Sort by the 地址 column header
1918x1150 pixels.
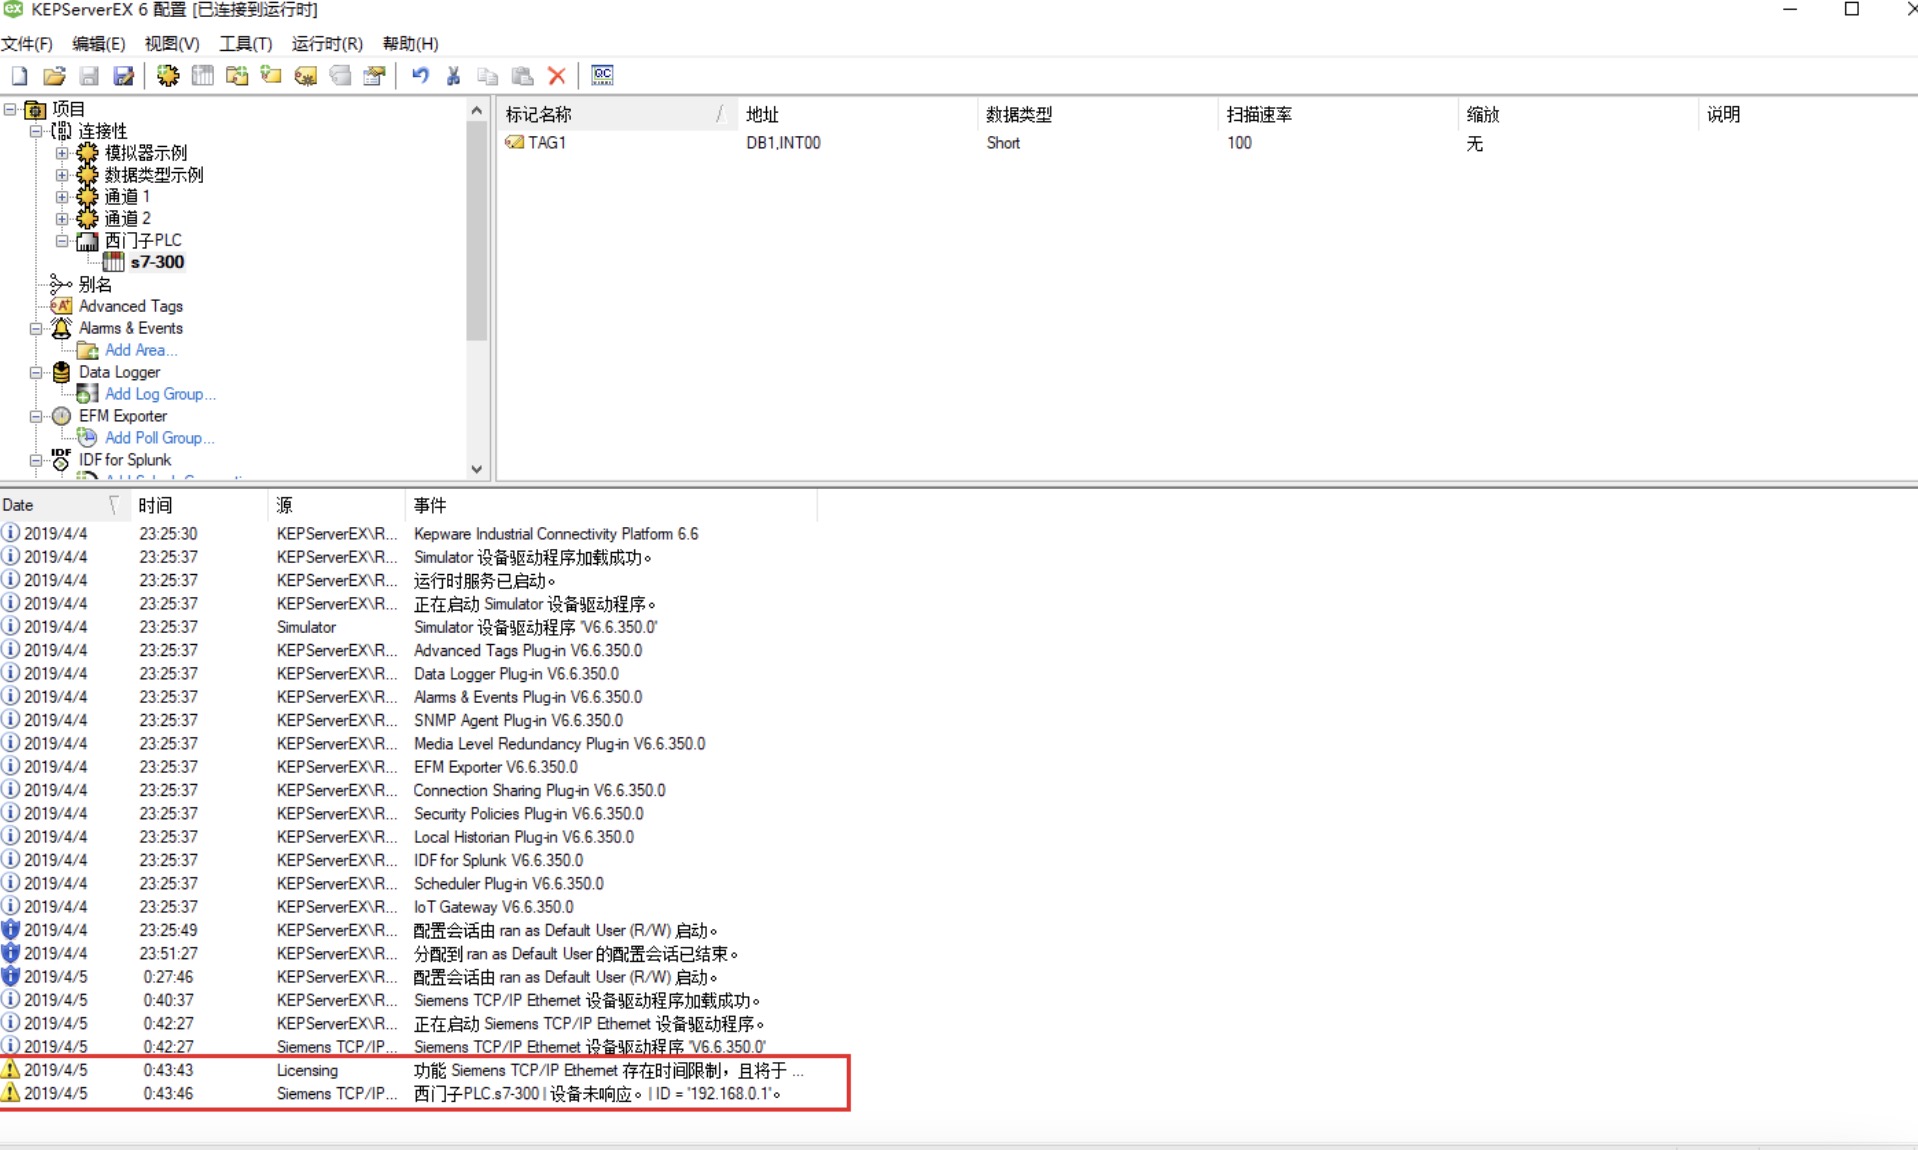click(856, 114)
